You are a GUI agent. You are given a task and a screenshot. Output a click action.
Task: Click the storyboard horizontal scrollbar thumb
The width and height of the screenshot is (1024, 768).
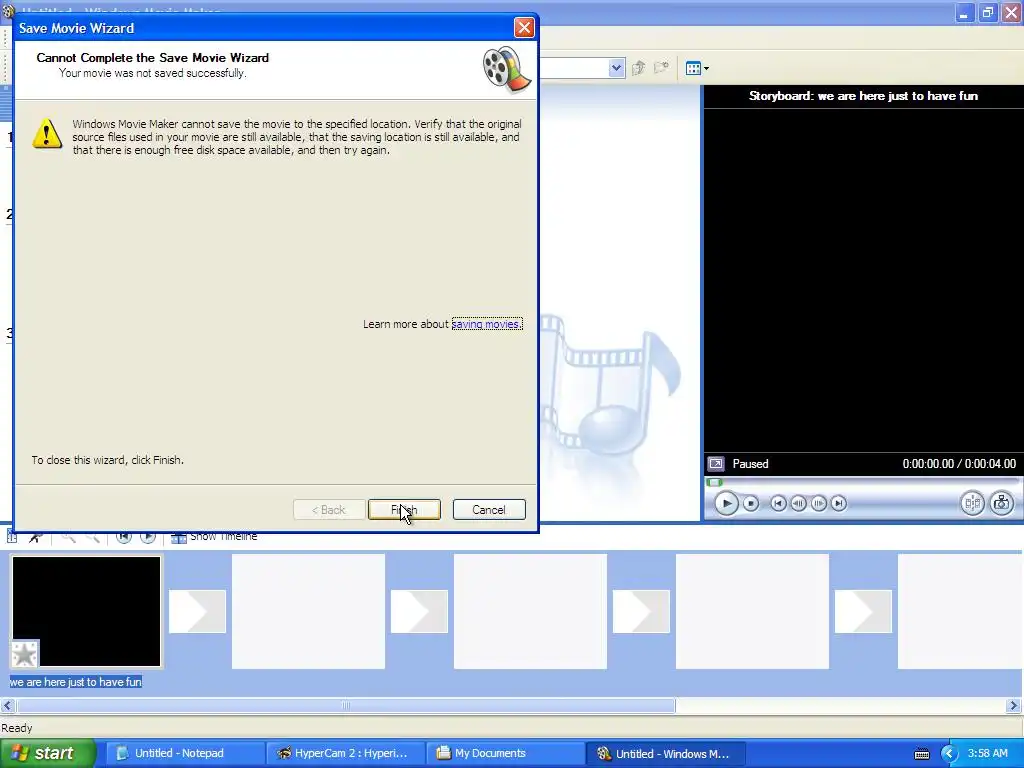[346, 705]
